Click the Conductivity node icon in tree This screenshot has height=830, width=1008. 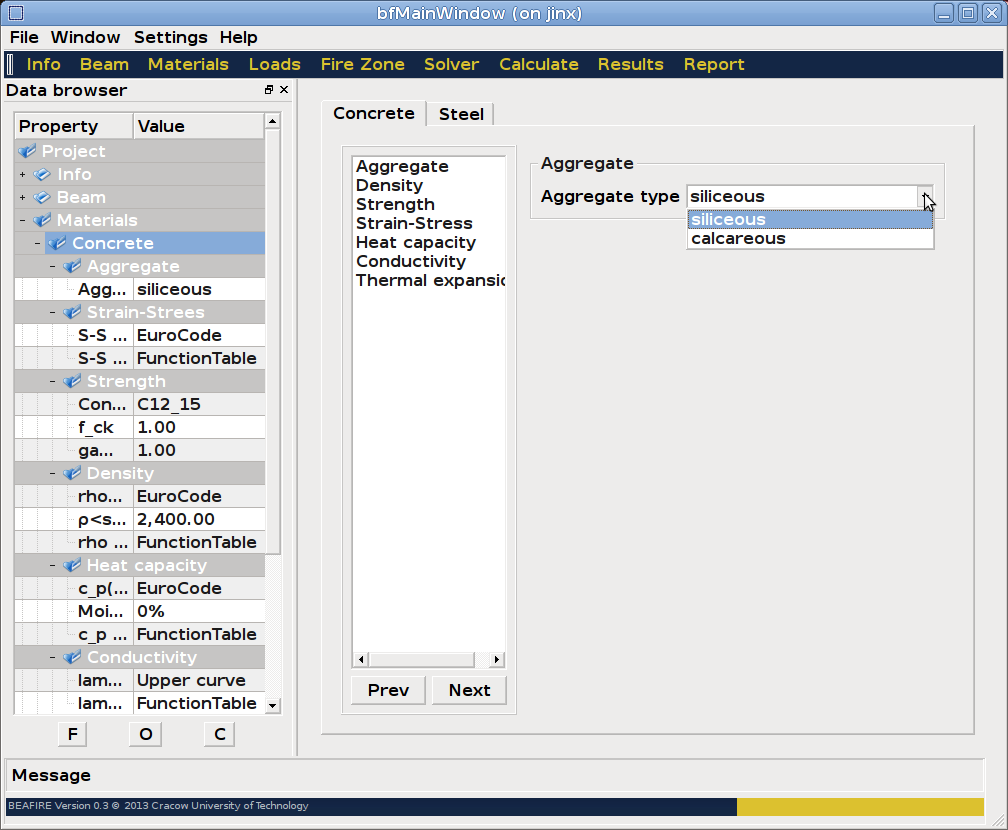(72, 657)
